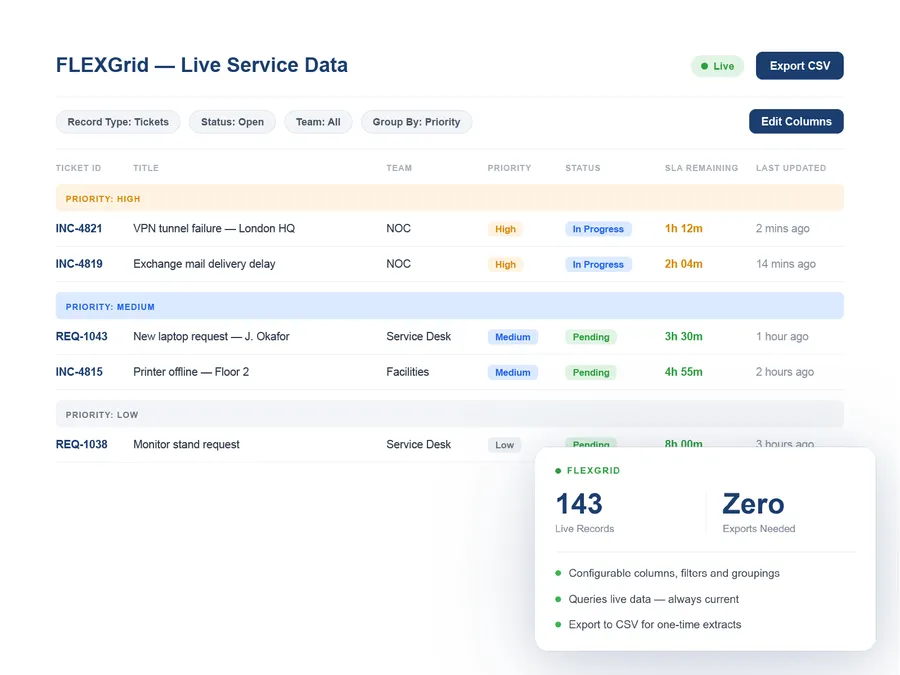
Task: Select the 'New laptop request — J. Okafor' title
Action: click(211, 336)
